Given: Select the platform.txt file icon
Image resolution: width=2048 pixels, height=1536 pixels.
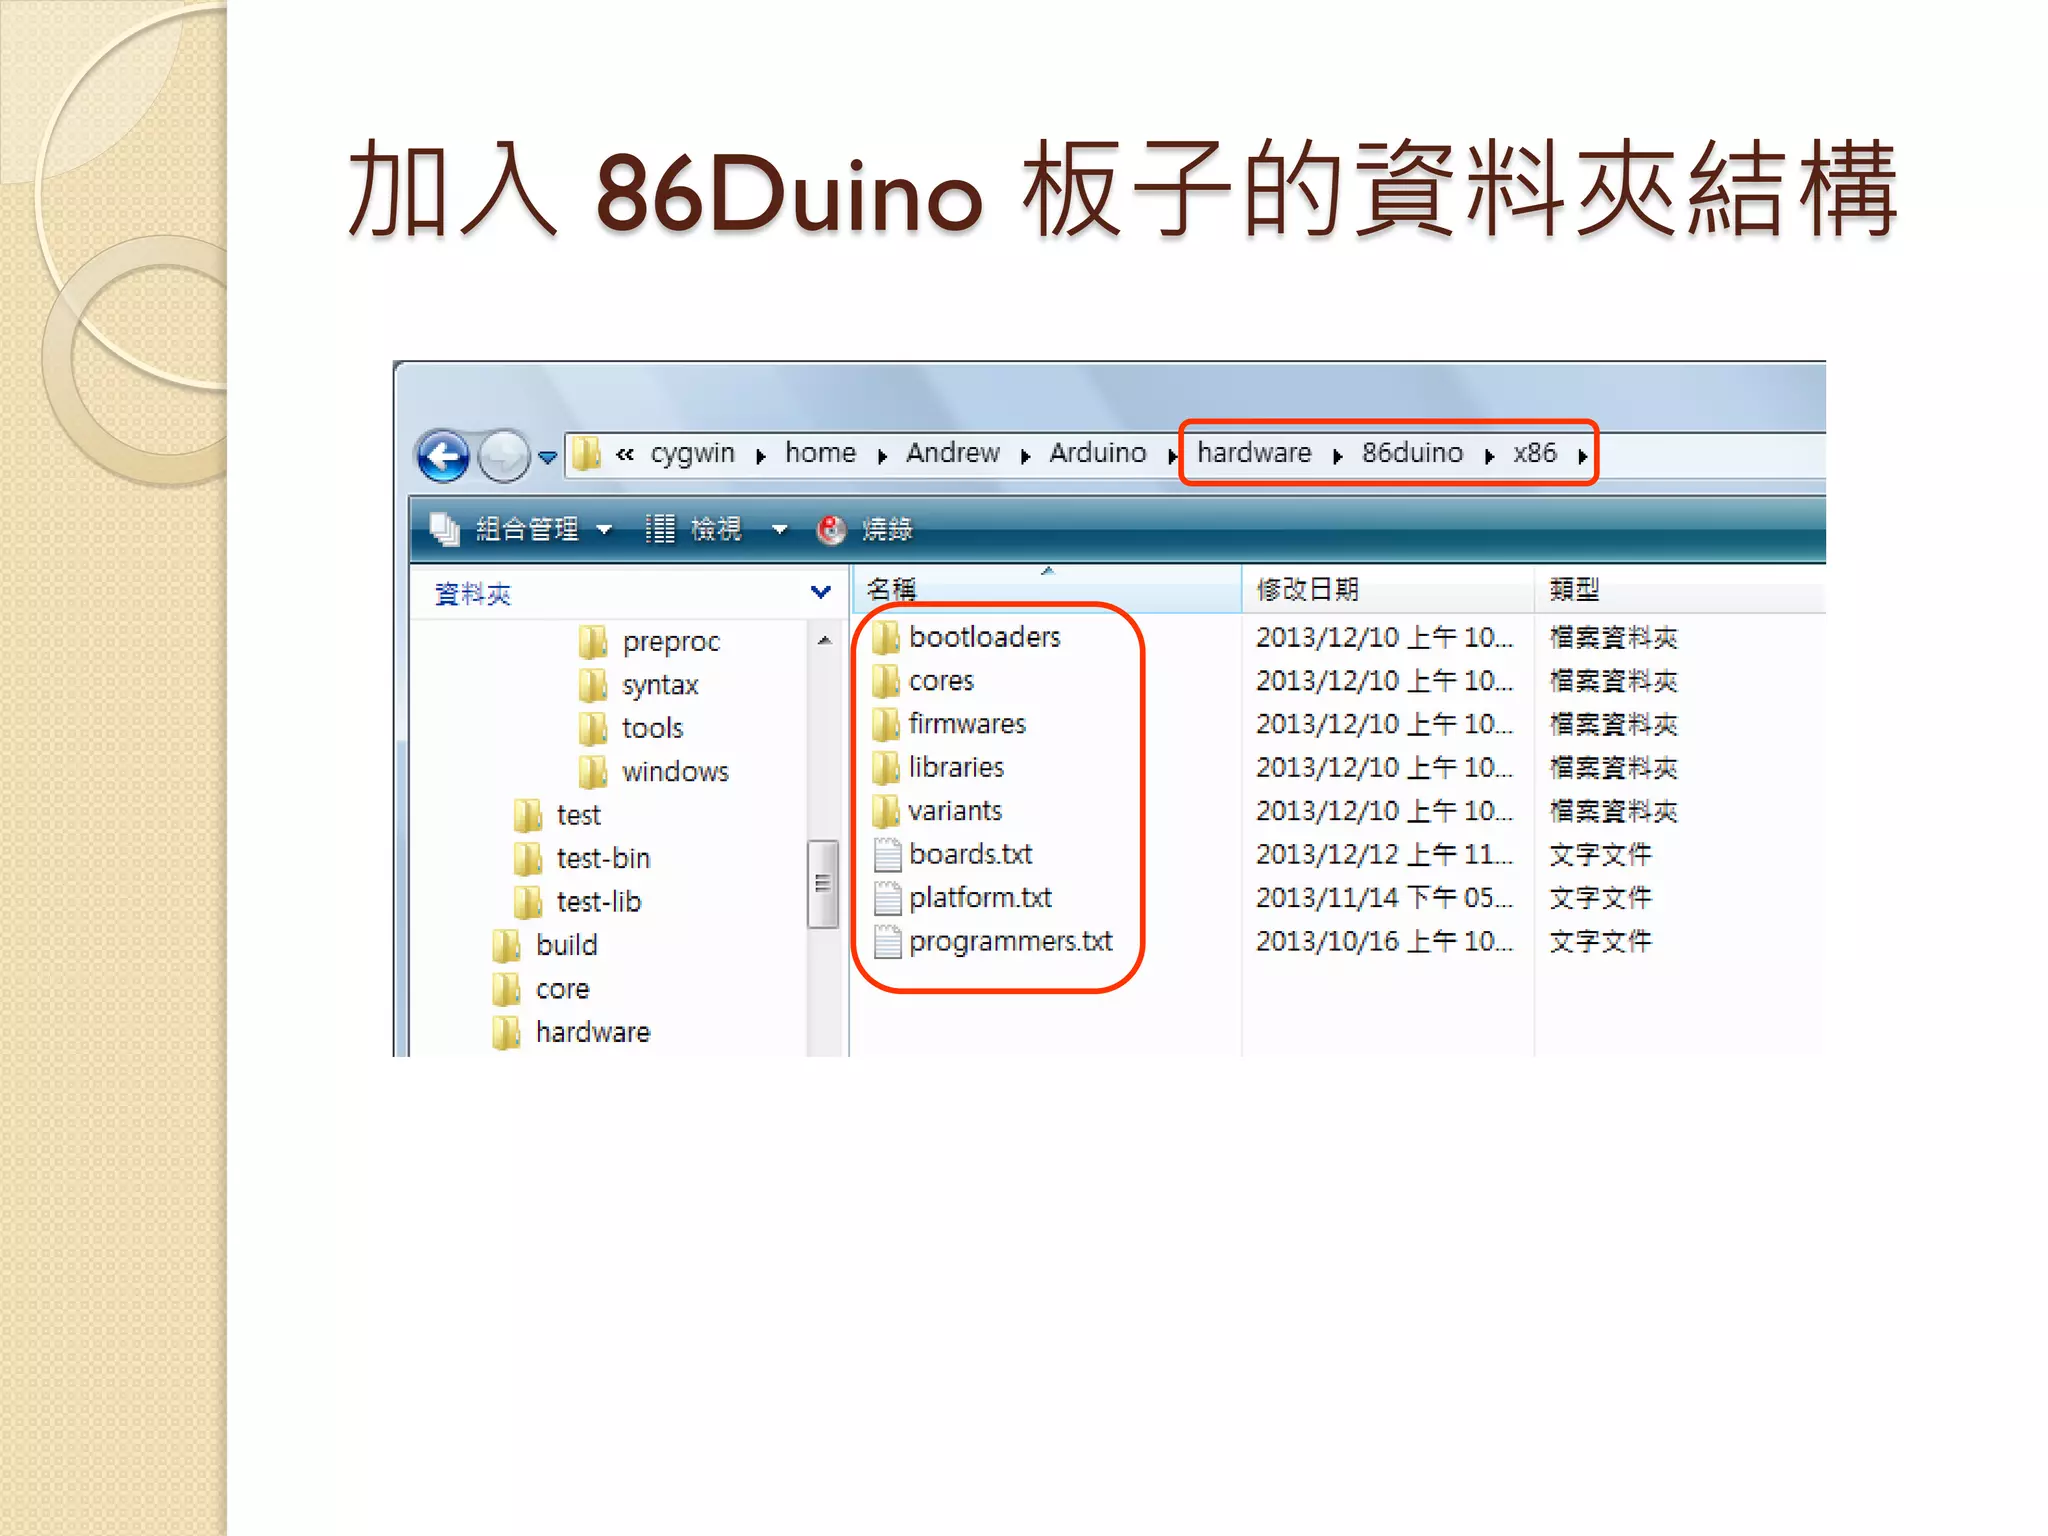Looking at the screenshot, I should pyautogui.click(x=887, y=898).
